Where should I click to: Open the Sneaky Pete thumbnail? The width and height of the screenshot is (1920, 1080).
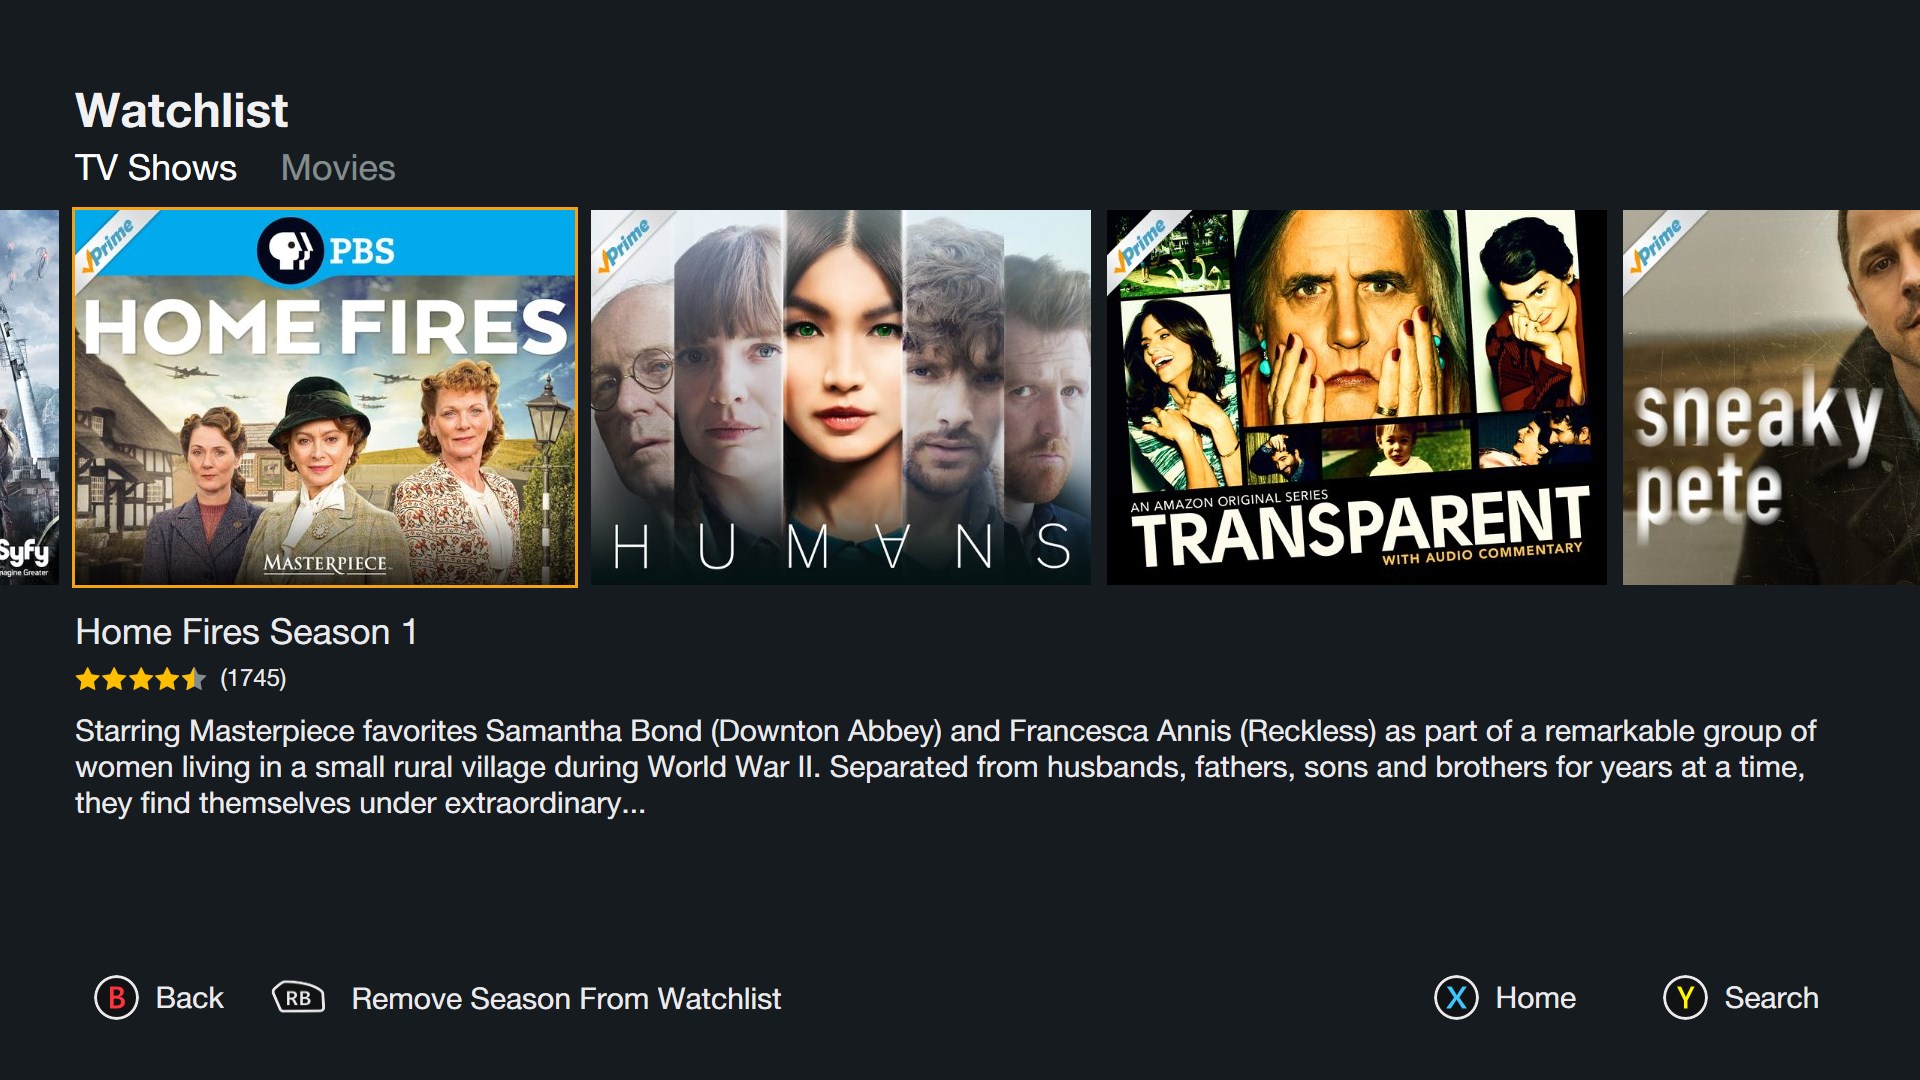tap(1771, 397)
